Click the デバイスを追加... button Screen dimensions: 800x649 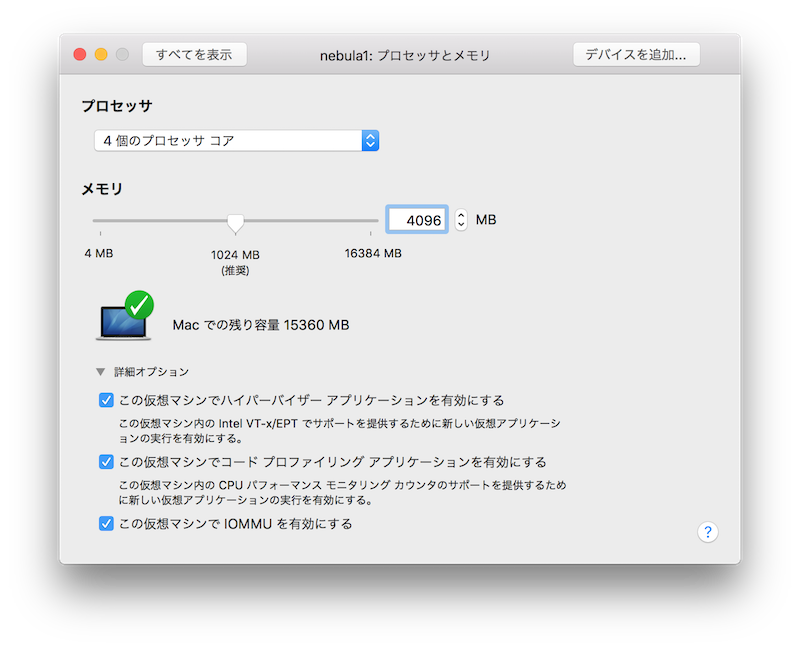click(x=636, y=55)
